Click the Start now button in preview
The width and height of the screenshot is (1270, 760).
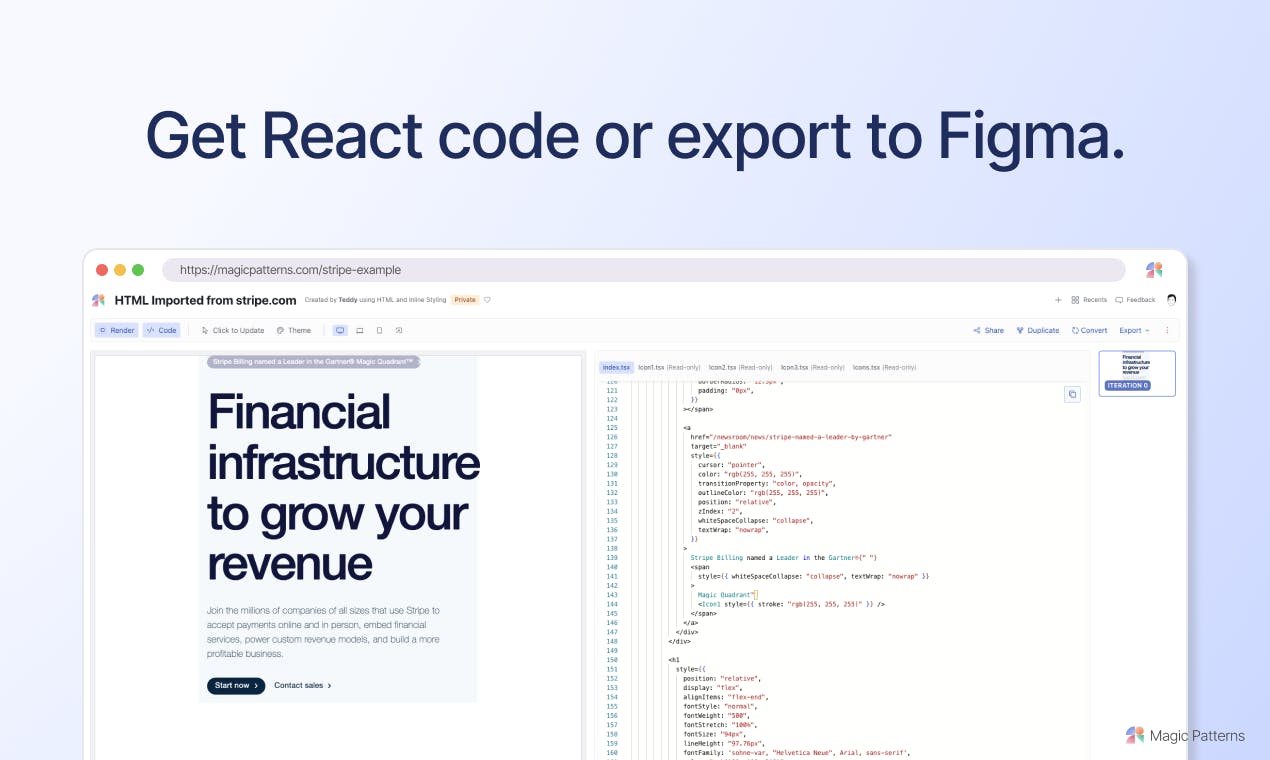click(x=236, y=685)
